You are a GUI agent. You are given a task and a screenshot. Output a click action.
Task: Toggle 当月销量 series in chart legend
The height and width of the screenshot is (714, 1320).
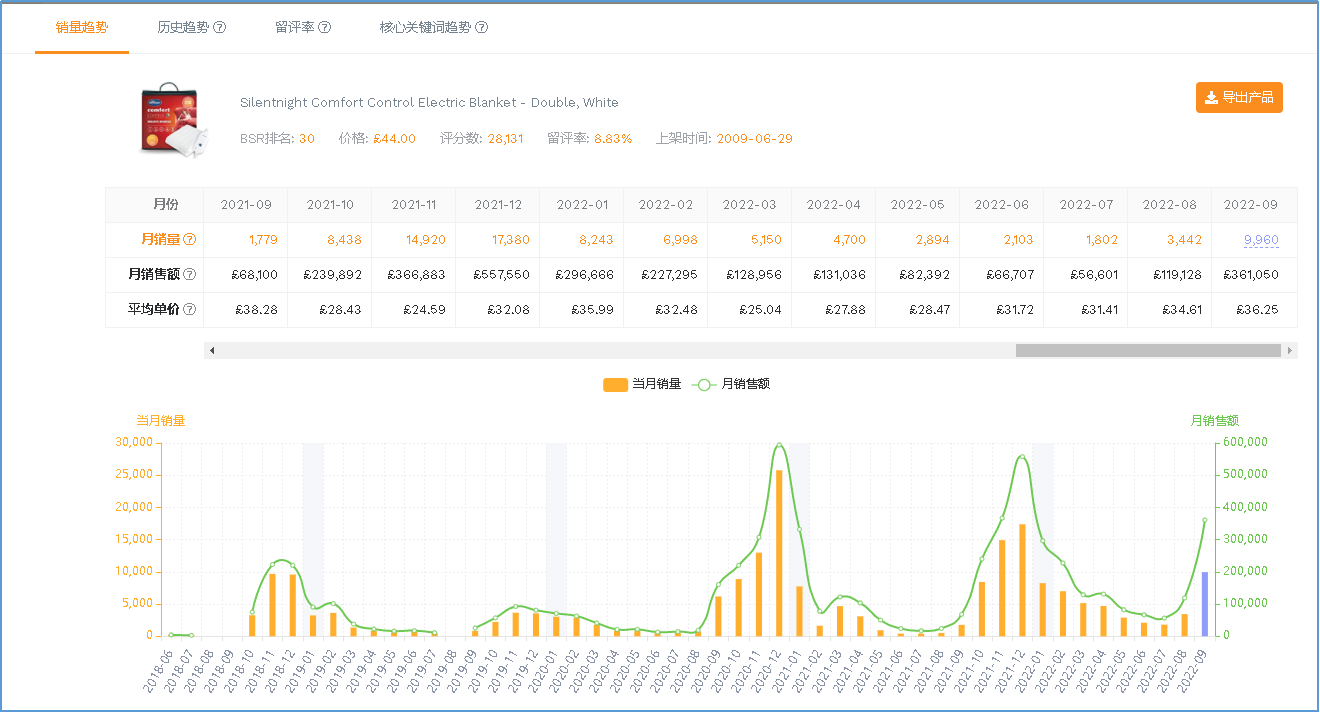[642, 384]
